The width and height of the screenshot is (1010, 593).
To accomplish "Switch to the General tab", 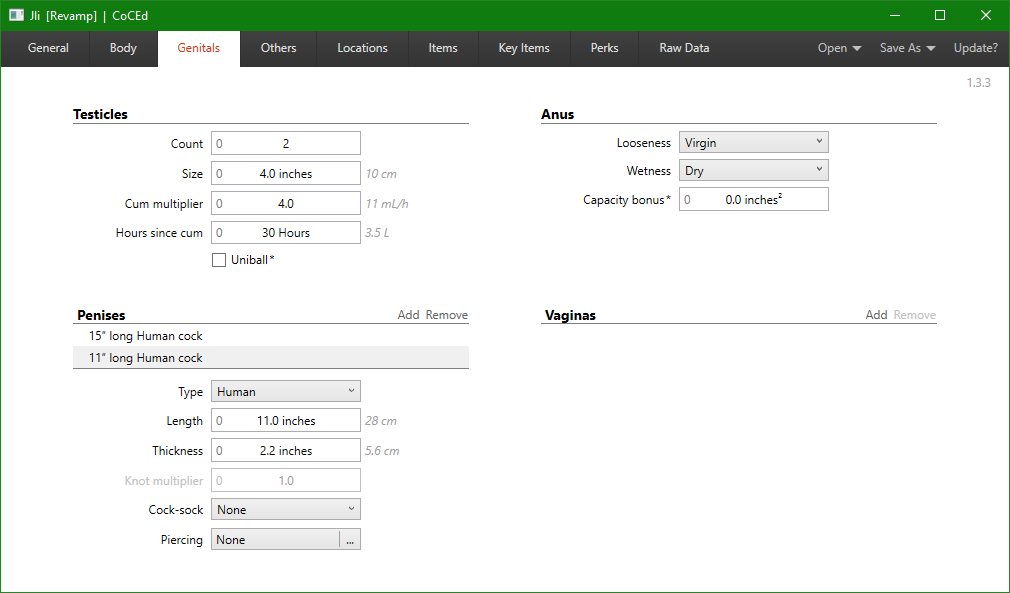I will tap(48, 48).
